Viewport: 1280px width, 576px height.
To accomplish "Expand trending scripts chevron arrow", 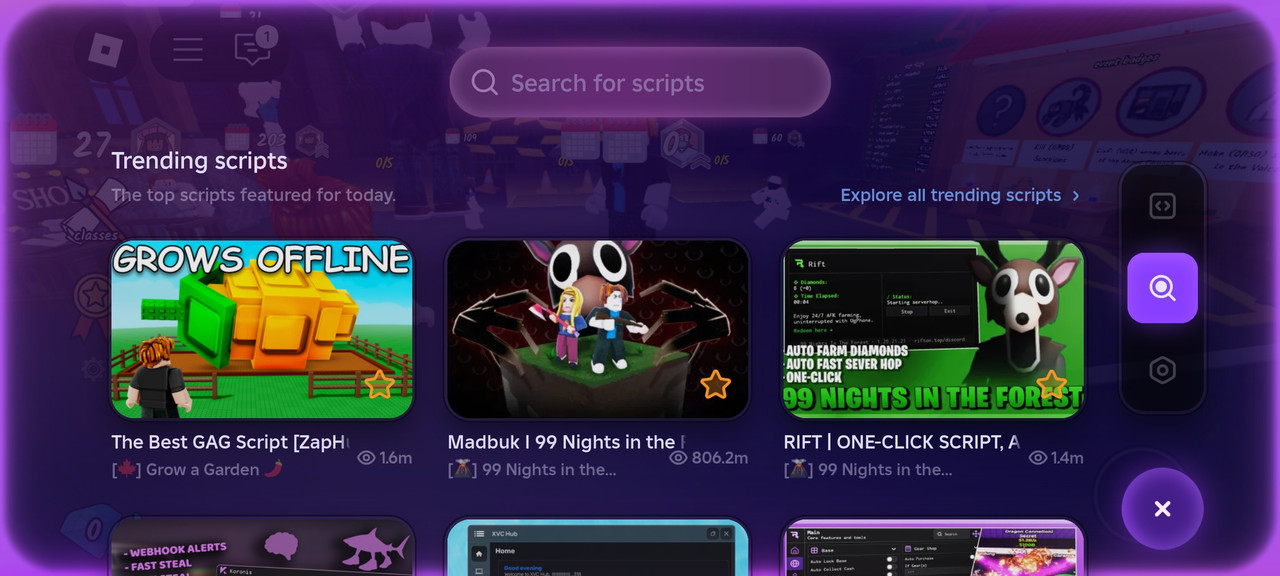I will click(1076, 196).
